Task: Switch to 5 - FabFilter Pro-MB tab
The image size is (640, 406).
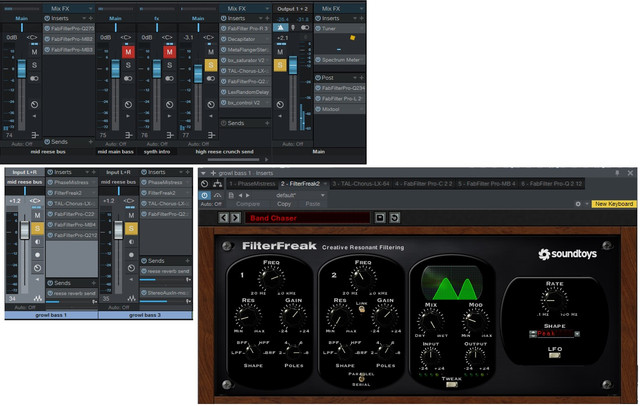Action: pos(487,184)
